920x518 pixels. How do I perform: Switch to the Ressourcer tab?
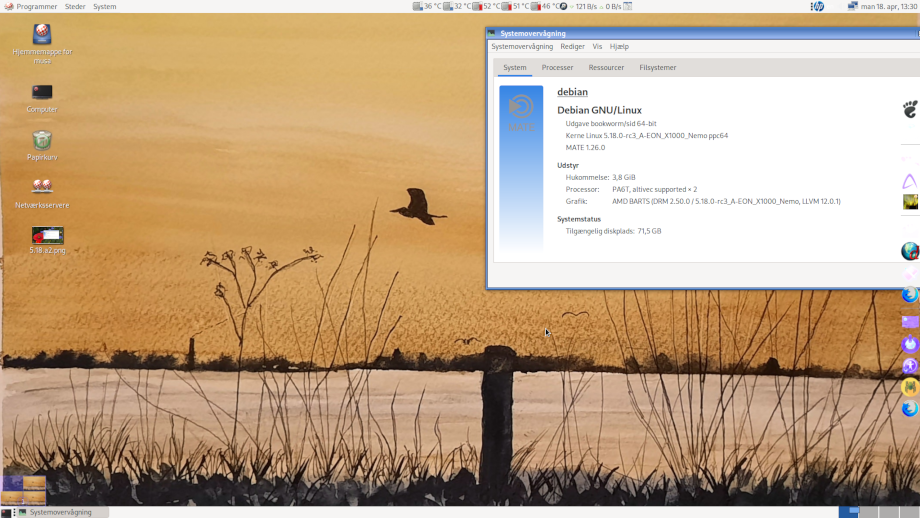(606, 68)
